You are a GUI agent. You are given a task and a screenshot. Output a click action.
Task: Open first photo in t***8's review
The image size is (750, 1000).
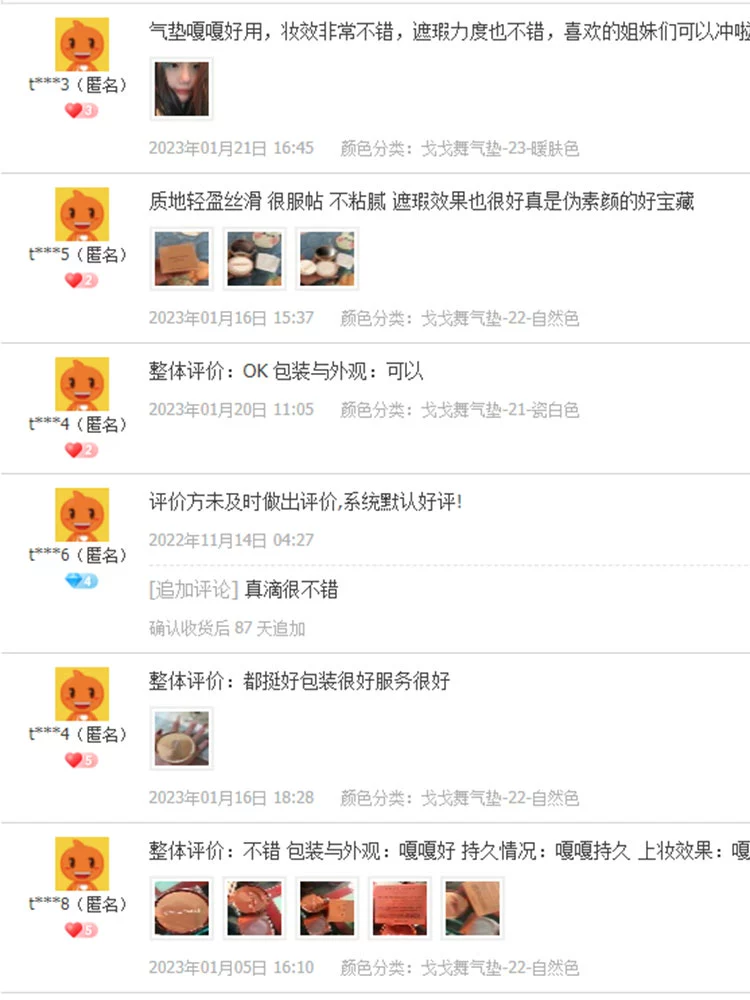coord(182,908)
